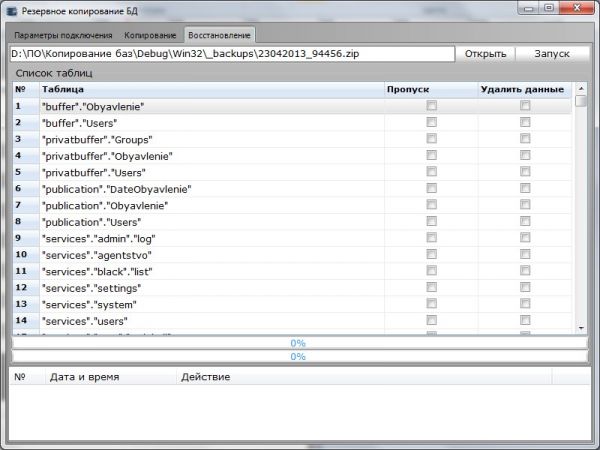
Task: Click the № header of the table list
Action: 26,90
